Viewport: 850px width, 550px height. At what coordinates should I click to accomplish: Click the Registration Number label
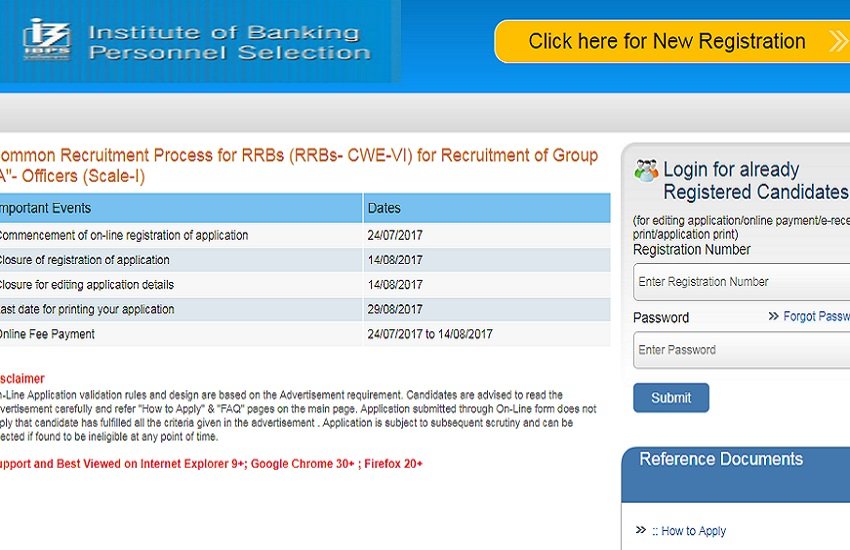[x=692, y=250]
